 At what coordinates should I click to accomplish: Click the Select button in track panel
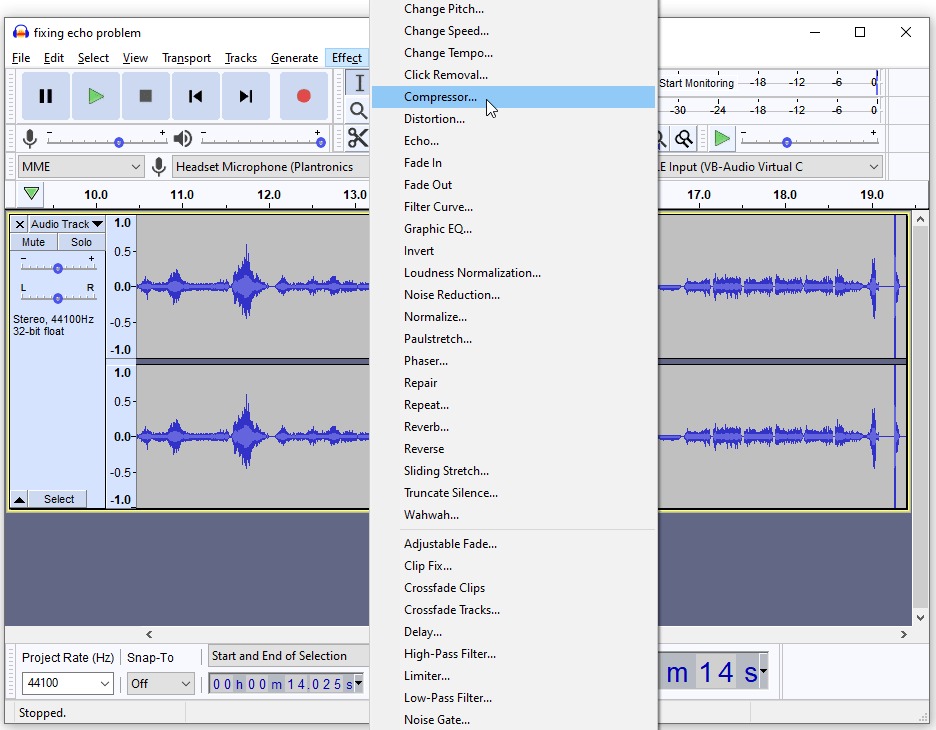point(57,498)
